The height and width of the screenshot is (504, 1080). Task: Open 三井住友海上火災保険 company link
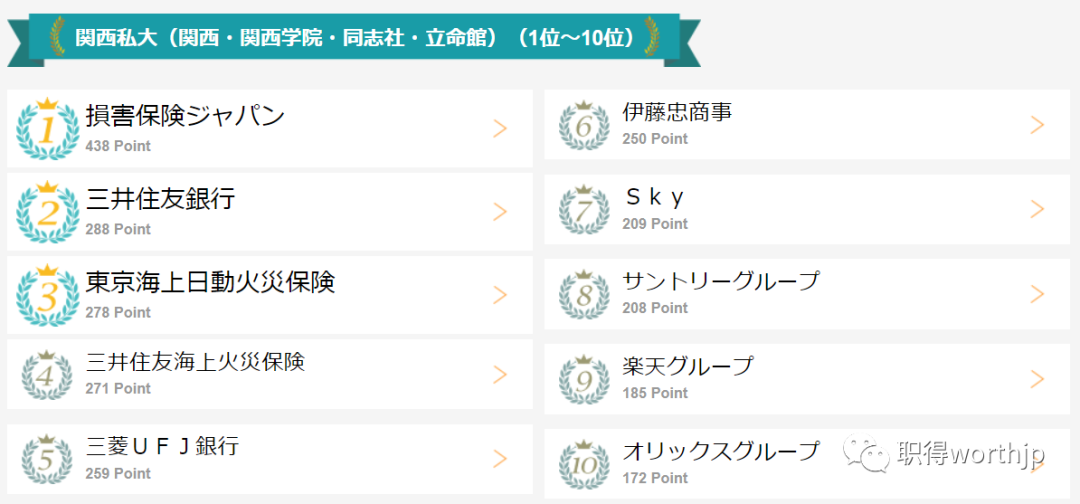click(196, 361)
